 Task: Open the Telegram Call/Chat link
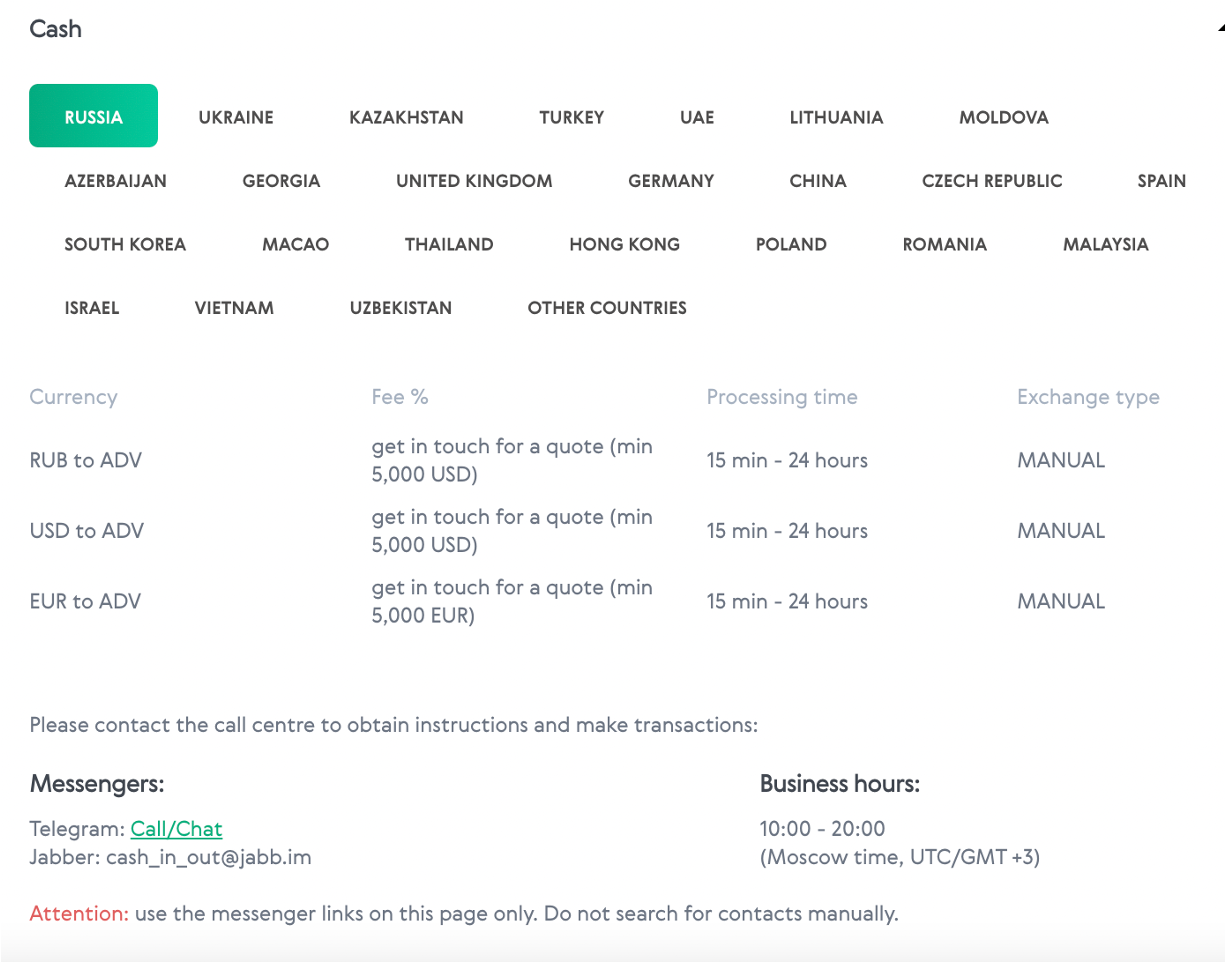click(176, 829)
